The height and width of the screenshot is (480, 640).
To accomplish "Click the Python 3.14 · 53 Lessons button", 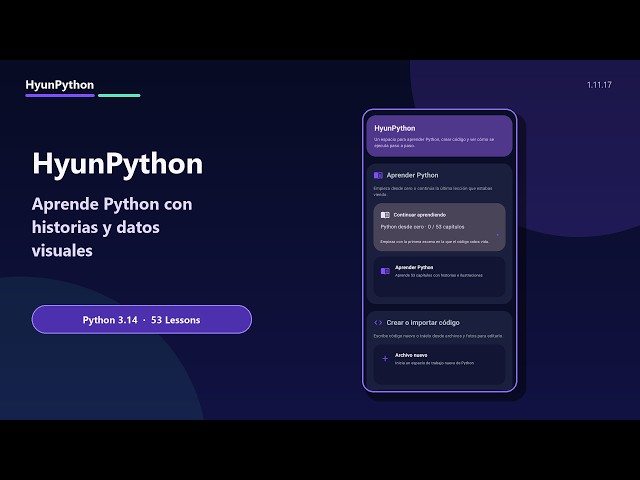I will click(142, 320).
